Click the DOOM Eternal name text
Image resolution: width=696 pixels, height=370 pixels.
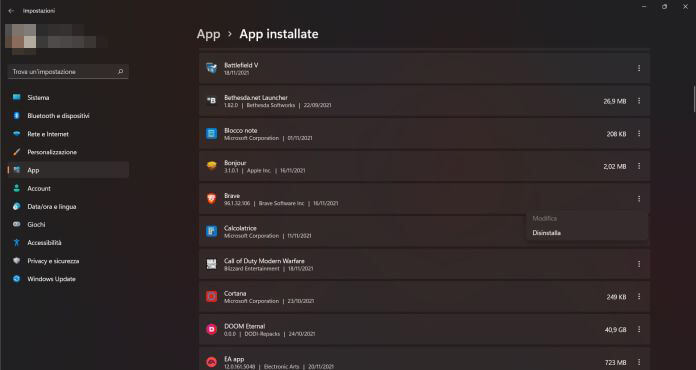click(x=245, y=326)
